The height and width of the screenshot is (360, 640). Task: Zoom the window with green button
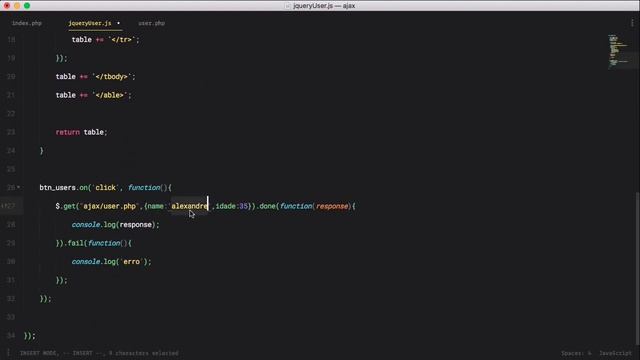click(x=27, y=6)
